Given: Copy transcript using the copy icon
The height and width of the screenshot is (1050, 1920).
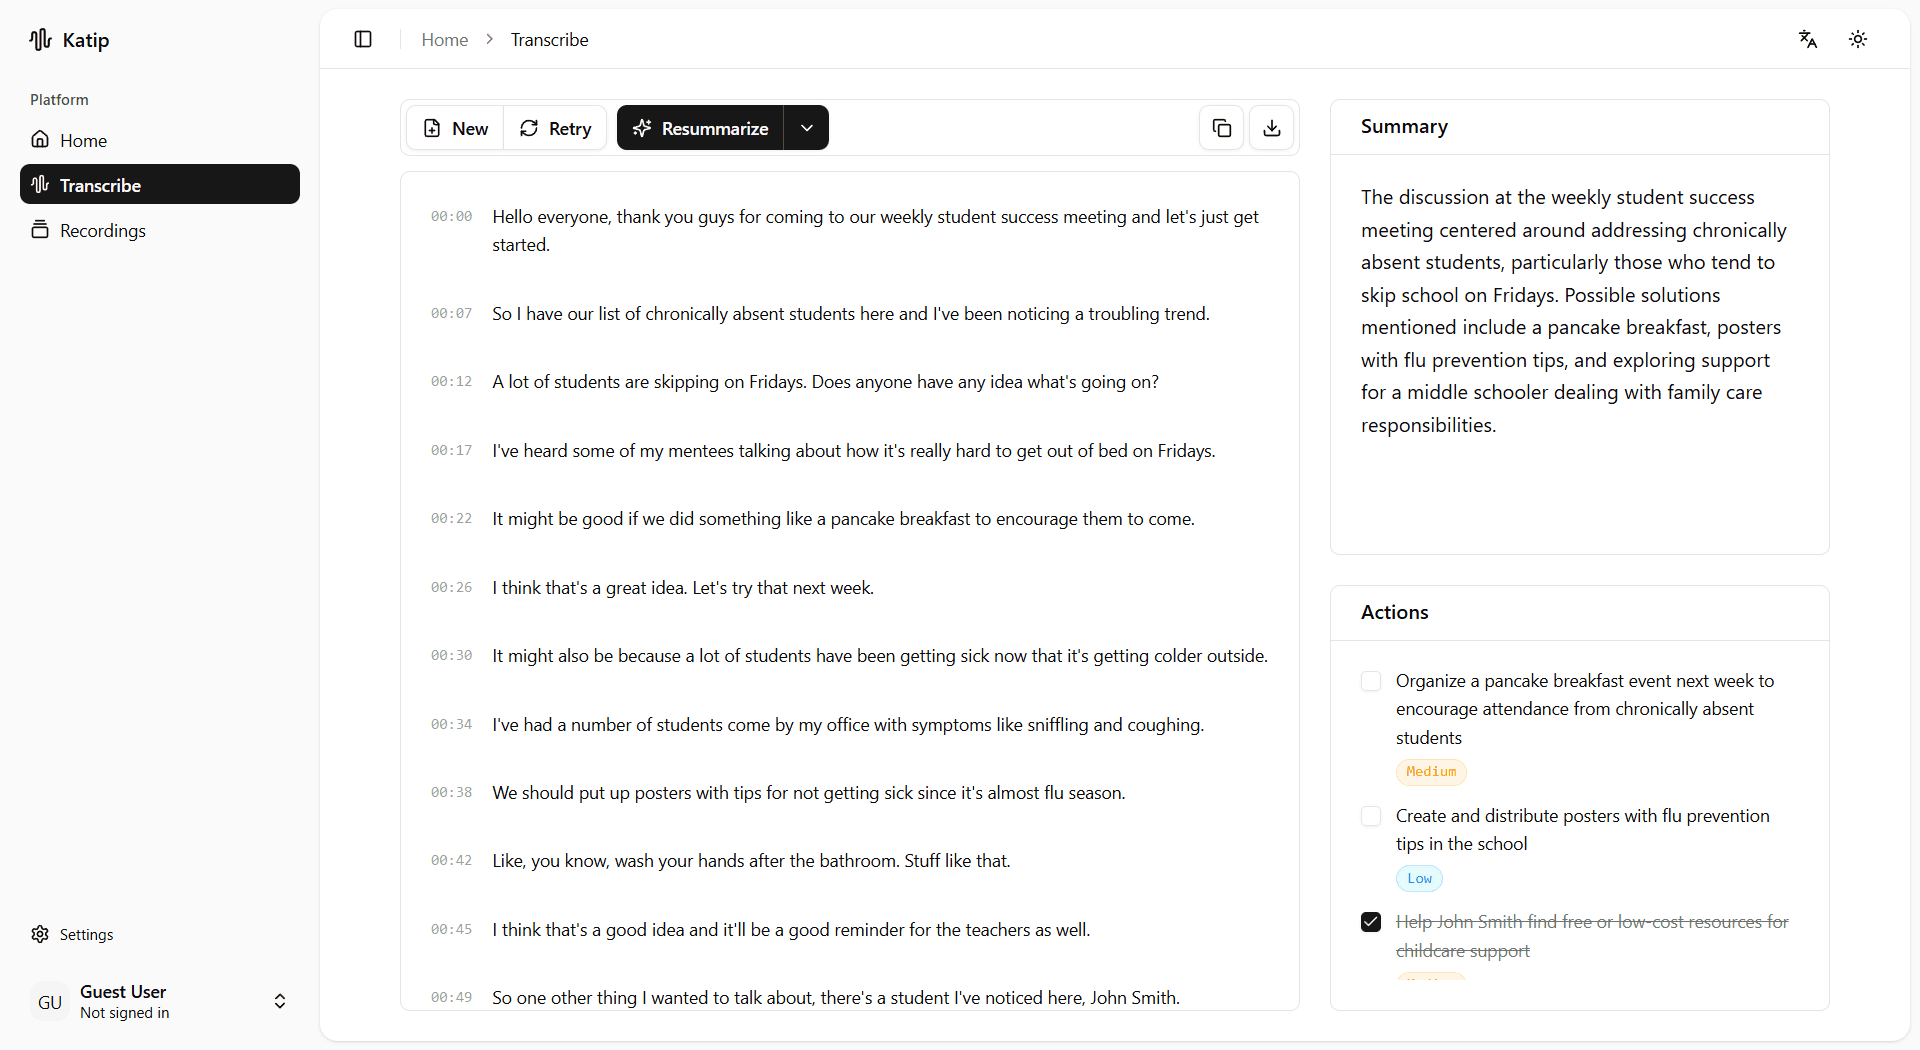Looking at the screenshot, I should click(1221, 128).
